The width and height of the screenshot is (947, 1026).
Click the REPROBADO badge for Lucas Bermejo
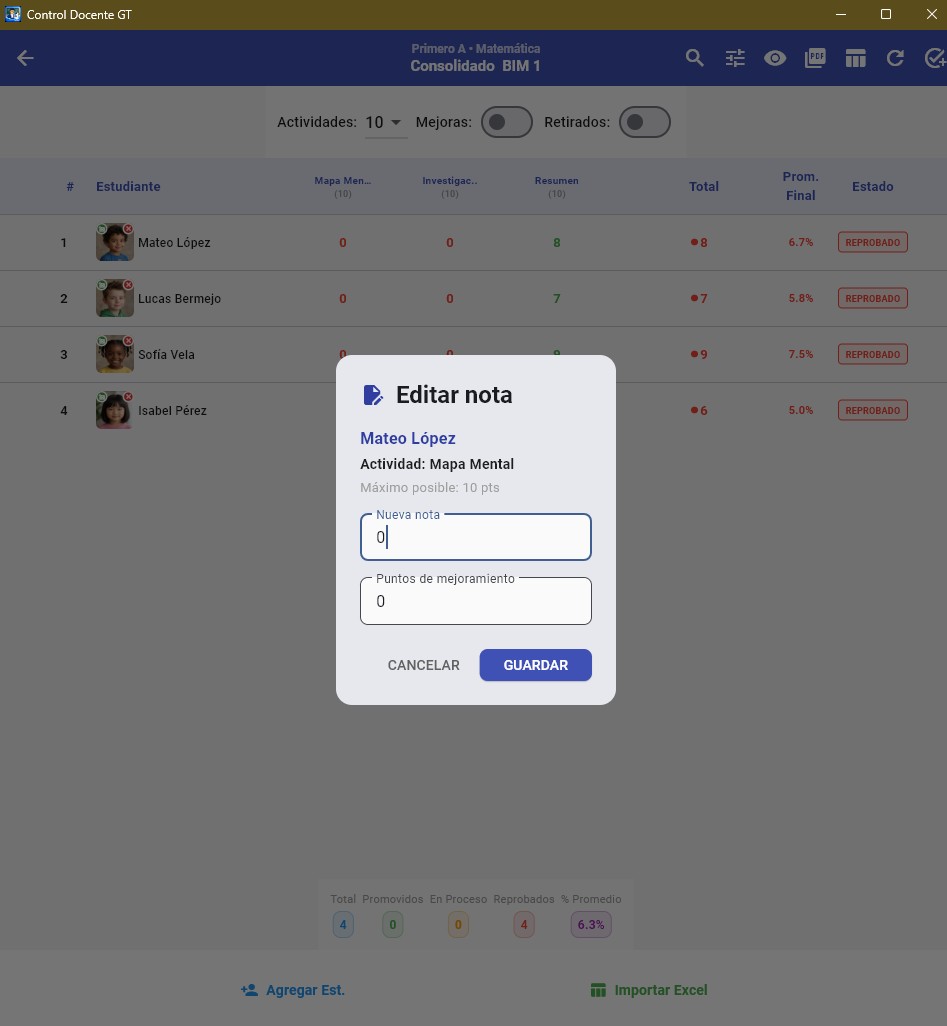click(872, 298)
